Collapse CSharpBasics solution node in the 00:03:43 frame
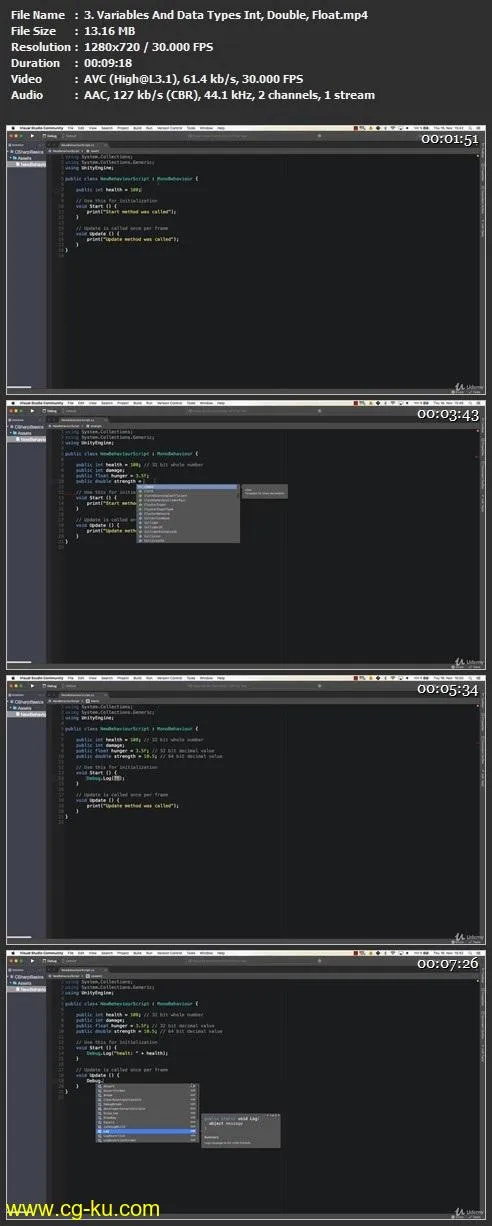The image size is (492, 1226). pyautogui.click(x=10, y=427)
